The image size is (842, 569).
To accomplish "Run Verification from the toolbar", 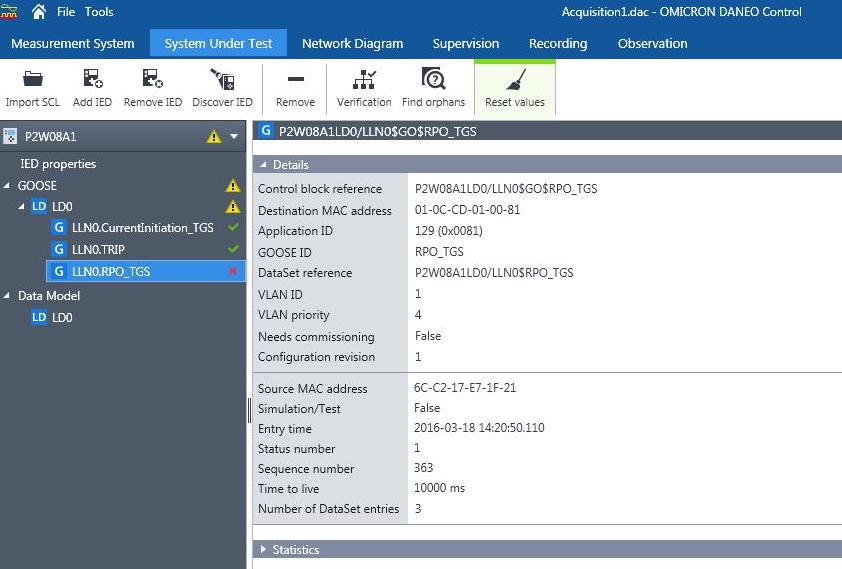I will tap(364, 79).
